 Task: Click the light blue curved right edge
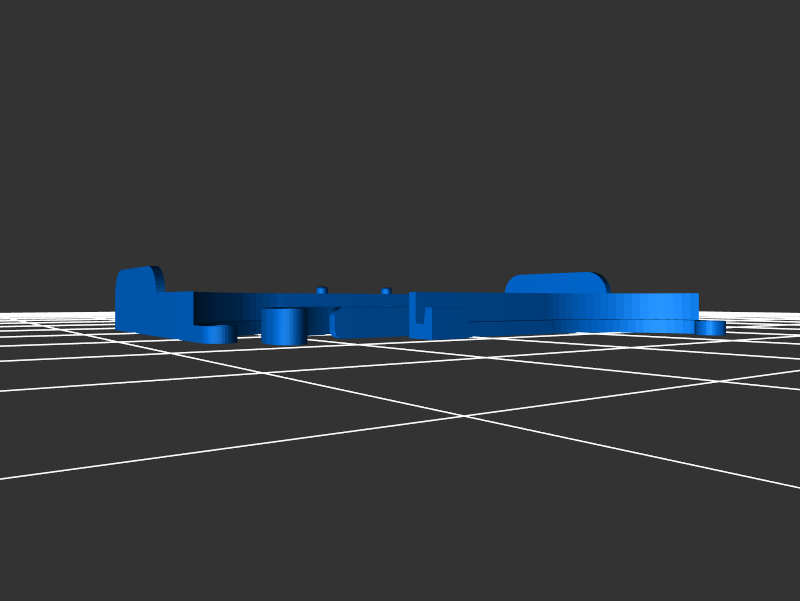(x=660, y=305)
